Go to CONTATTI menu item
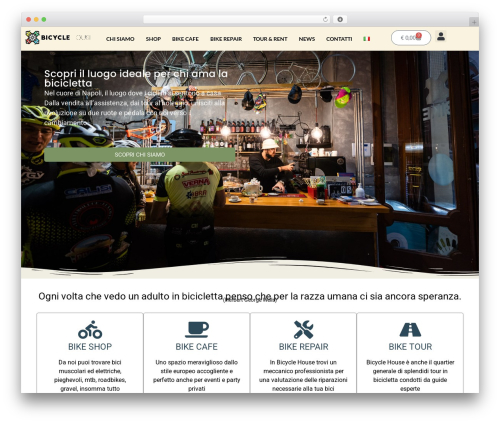Screen dimensions: 500x423 (339, 39)
